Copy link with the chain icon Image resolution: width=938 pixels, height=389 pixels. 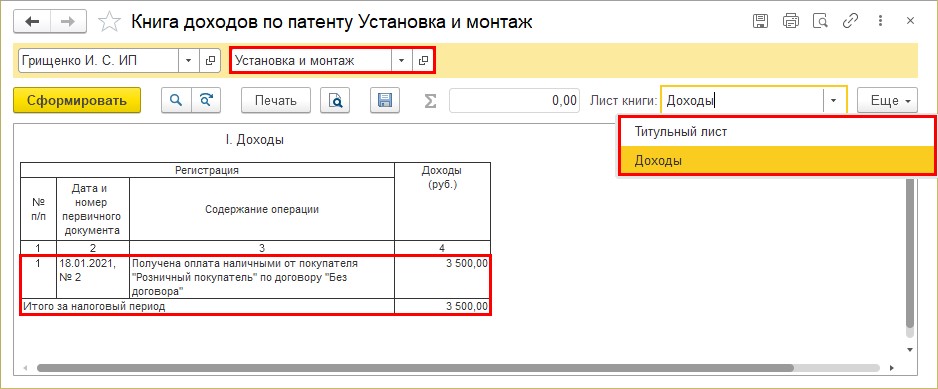coord(850,21)
